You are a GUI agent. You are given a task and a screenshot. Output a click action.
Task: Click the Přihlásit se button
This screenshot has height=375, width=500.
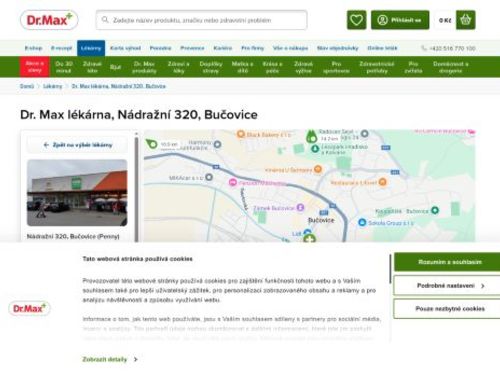click(400, 20)
